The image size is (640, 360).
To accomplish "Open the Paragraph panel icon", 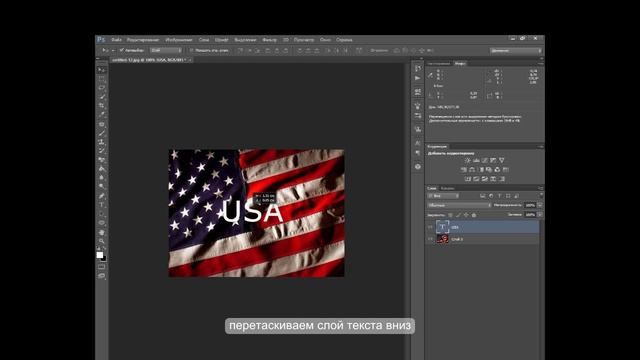I will click(x=418, y=153).
